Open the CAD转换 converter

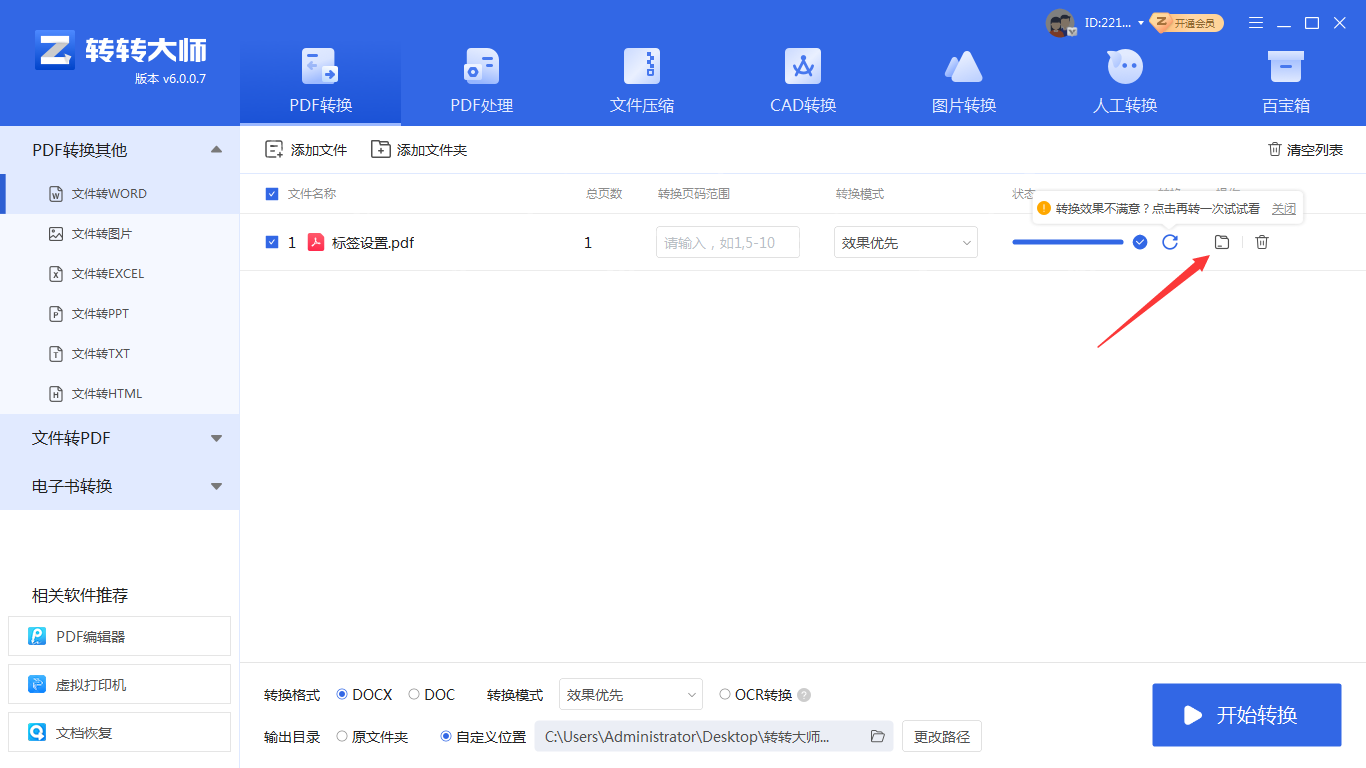pyautogui.click(x=802, y=80)
